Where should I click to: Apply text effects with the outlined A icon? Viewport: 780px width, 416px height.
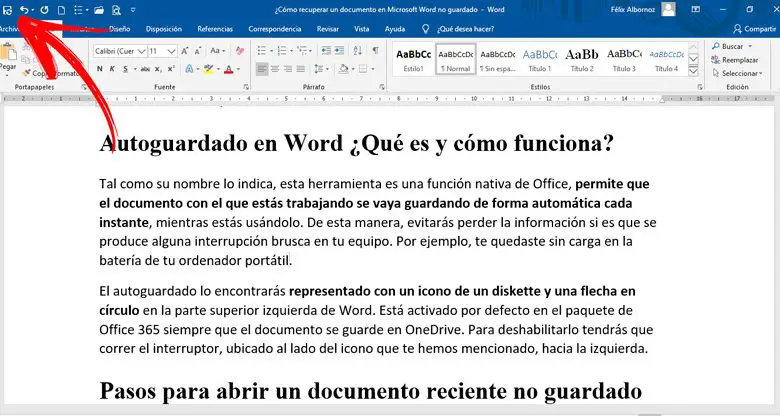pos(189,69)
